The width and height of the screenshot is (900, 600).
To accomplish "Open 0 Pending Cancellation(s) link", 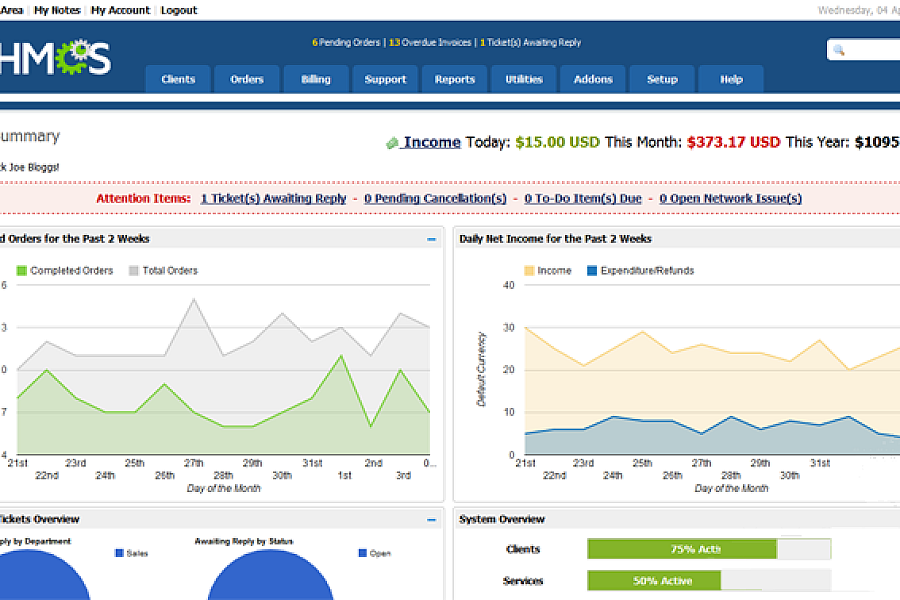I will [x=435, y=198].
